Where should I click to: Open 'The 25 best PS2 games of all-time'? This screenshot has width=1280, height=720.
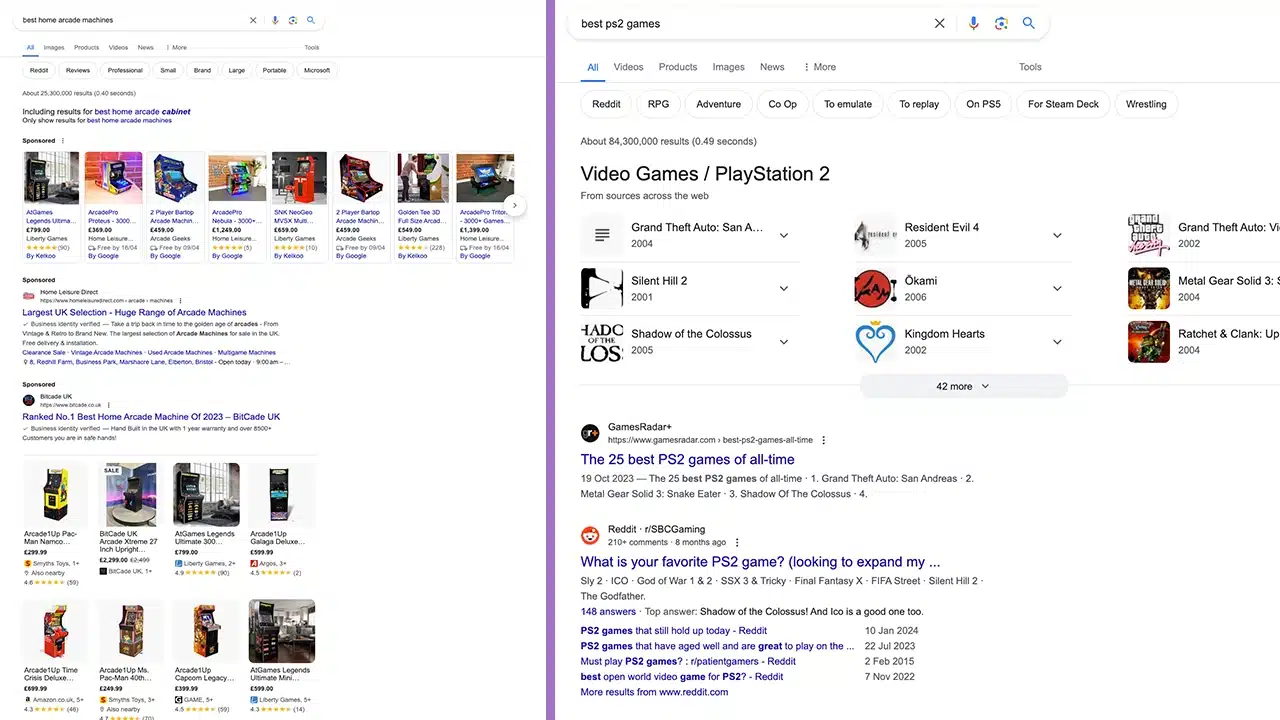pyautogui.click(x=687, y=460)
